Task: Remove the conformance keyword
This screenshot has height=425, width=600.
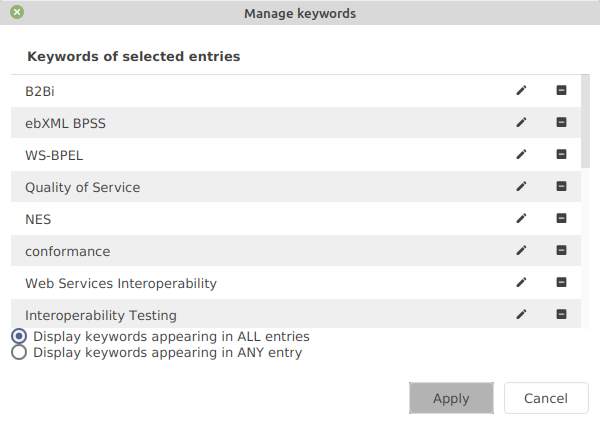Action: coord(561,251)
